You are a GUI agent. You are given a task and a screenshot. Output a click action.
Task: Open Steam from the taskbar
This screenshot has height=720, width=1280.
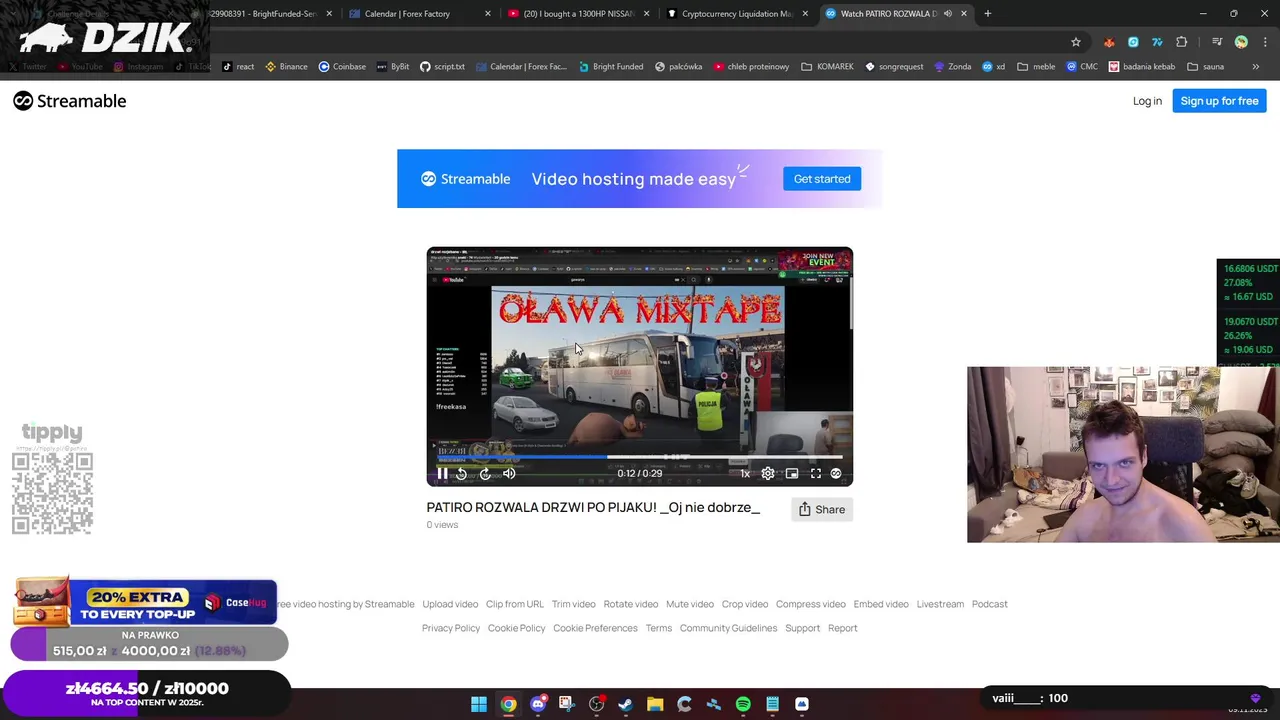(x=625, y=704)
